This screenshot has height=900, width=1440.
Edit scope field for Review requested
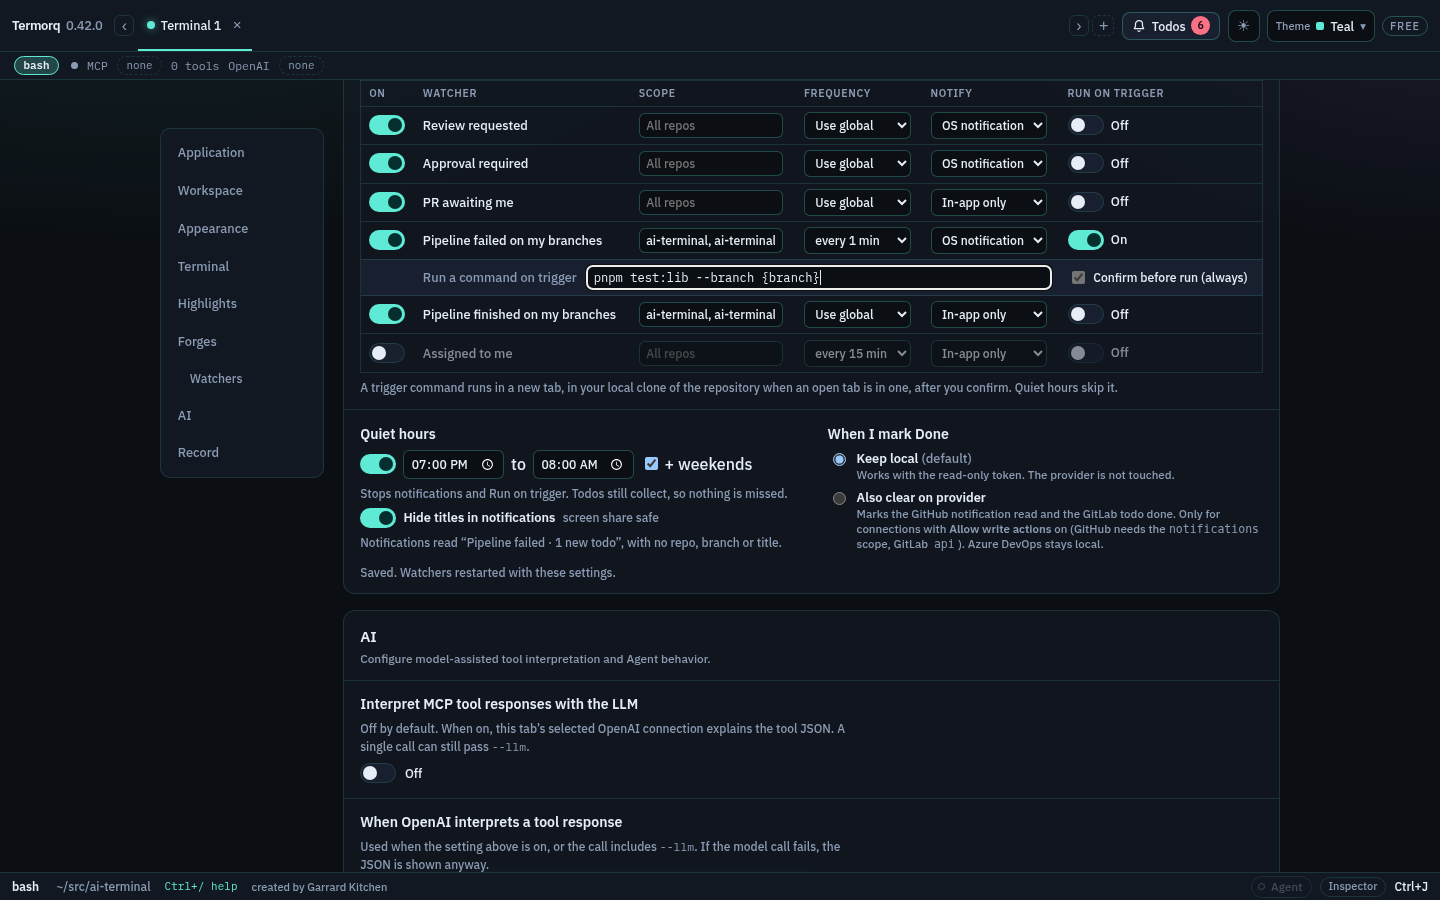[x=711, y=125]
